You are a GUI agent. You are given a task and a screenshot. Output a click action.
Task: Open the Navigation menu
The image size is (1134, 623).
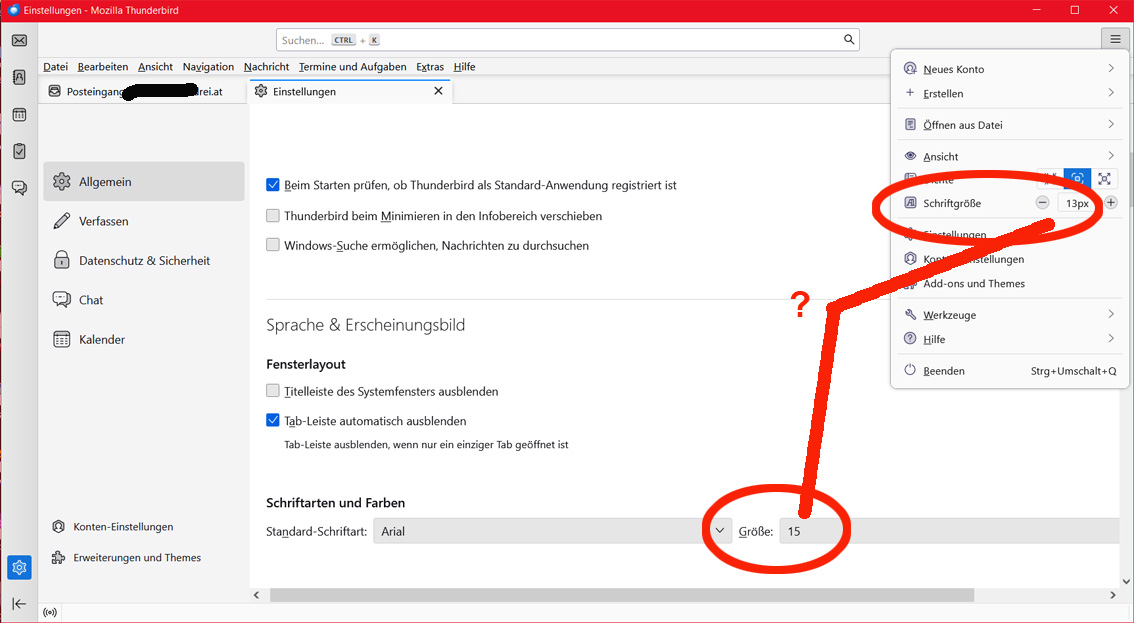(x=208, y=67)
